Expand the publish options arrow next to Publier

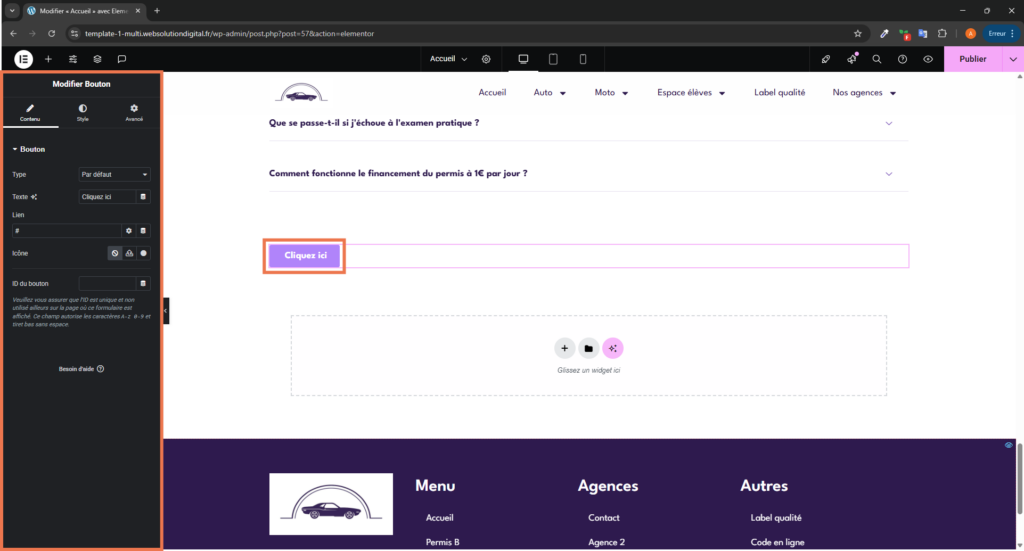[1013, 59]
